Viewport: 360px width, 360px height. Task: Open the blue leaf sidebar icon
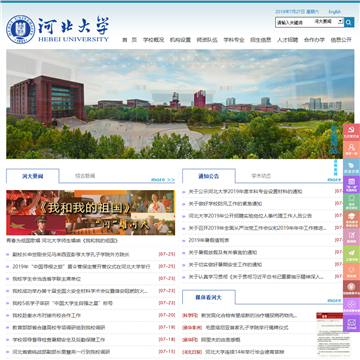(351, 167)
